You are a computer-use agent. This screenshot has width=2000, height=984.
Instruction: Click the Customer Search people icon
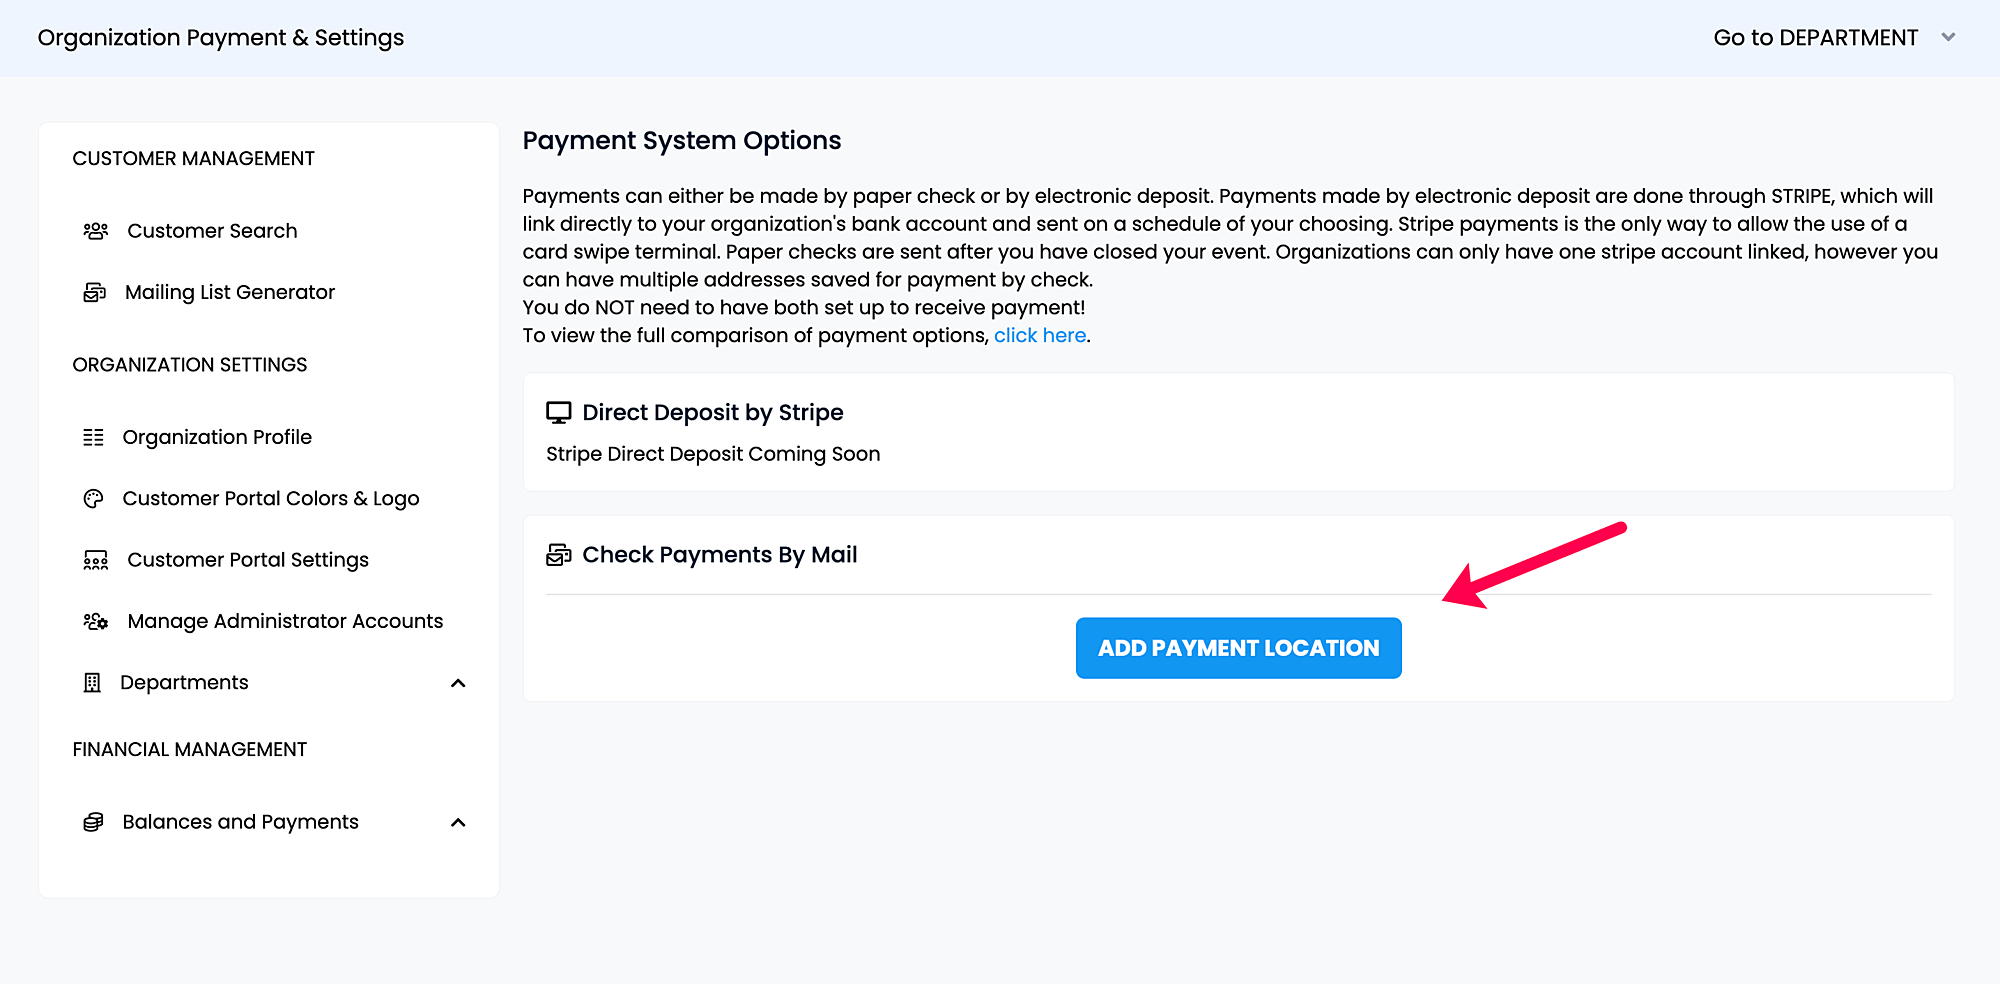(x=95, y=231)
